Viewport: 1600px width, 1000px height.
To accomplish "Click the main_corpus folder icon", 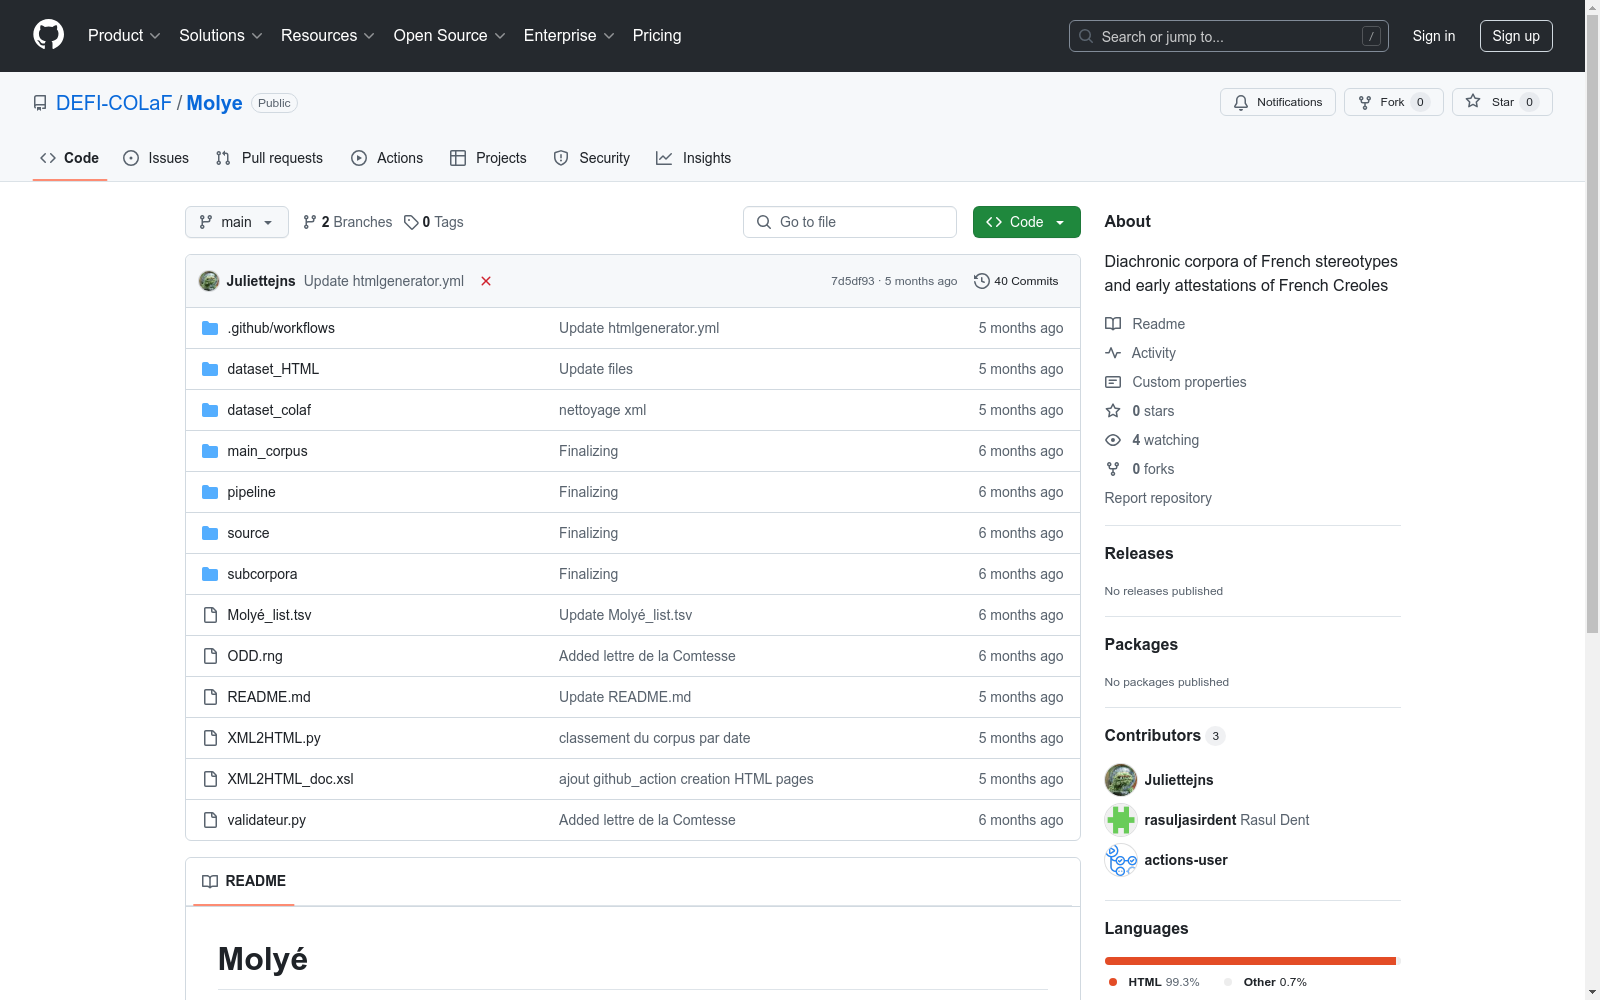I will coord(210,451).
